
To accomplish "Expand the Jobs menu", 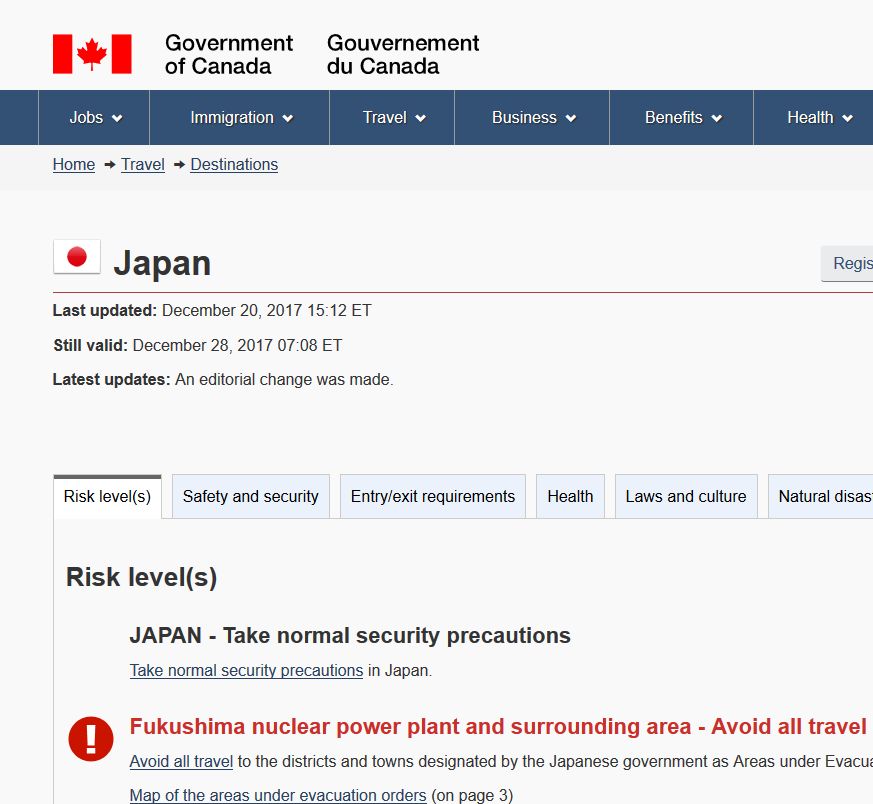I will (95, 118).
